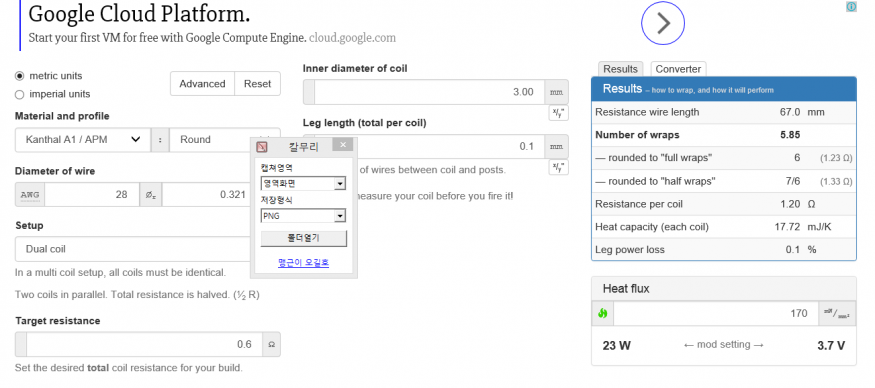Click the wire diameter field showing 0.321
Image resolution: width=875 pixels, height=388 pixels.
(206, 194)
